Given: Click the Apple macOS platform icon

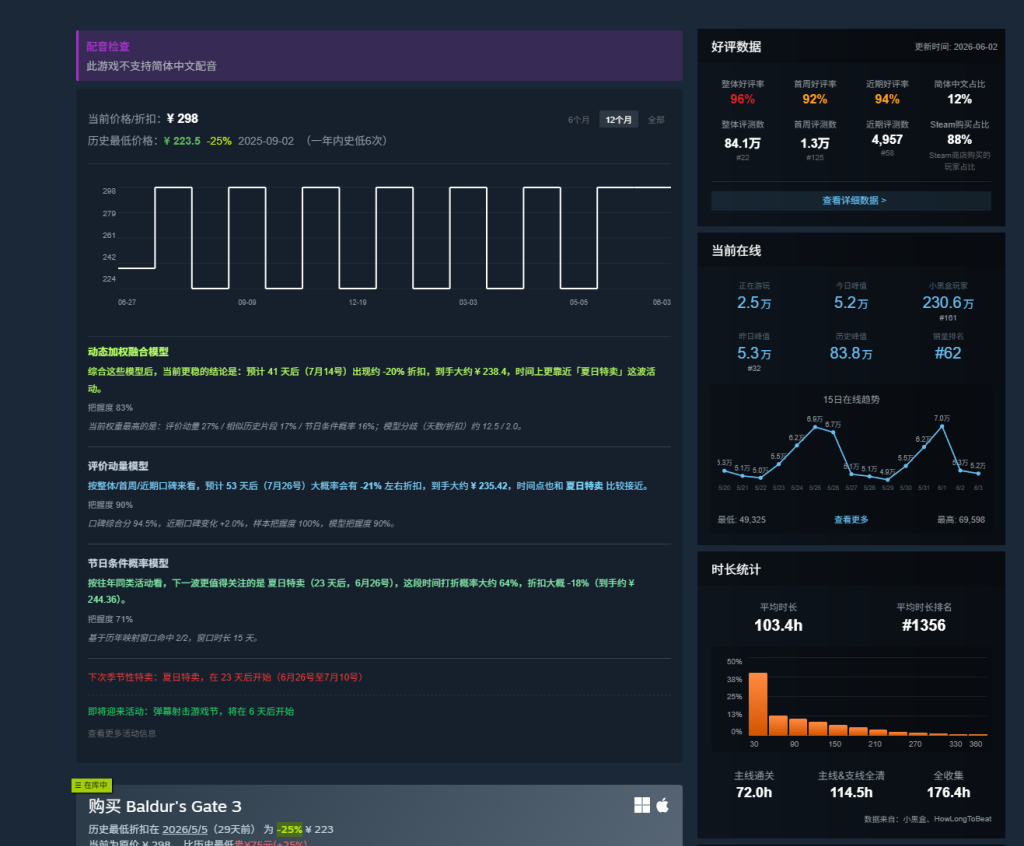Looking at the screenshot, I should click(662, 805).
